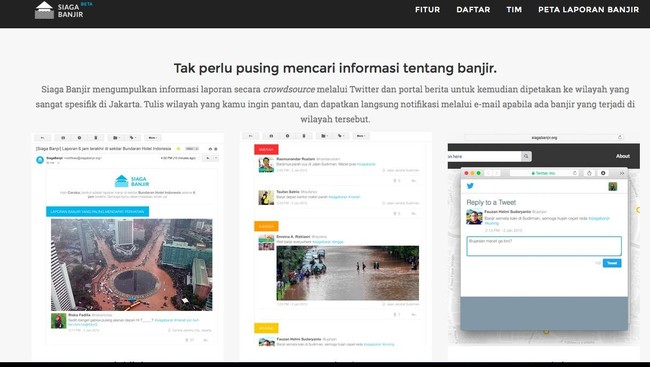
Task: Click Riska Fadilla's avatar below the aerial photo
Action: click(58, 321)
